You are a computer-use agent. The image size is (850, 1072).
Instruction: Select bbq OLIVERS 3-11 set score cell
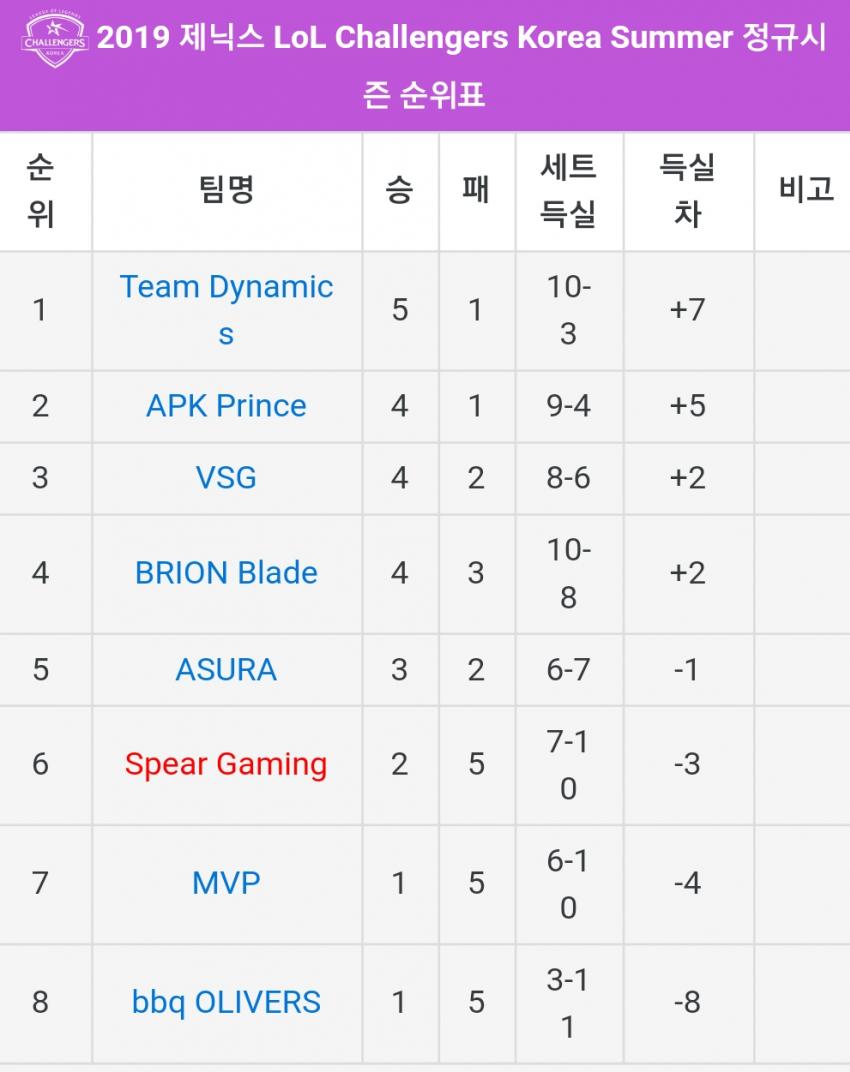pos(569,1003)
